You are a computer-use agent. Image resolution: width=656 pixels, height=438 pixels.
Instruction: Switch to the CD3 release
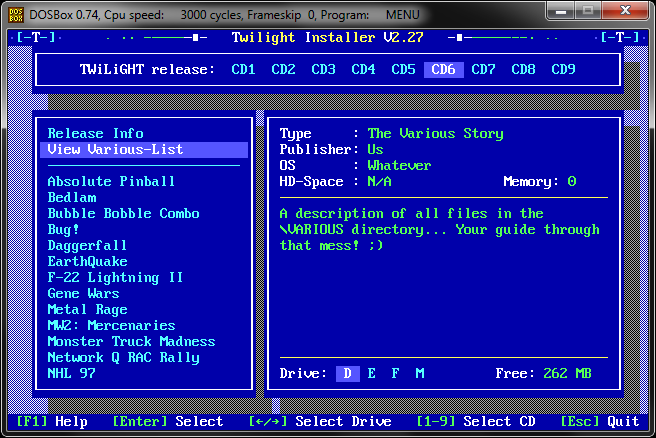[323, 69]
